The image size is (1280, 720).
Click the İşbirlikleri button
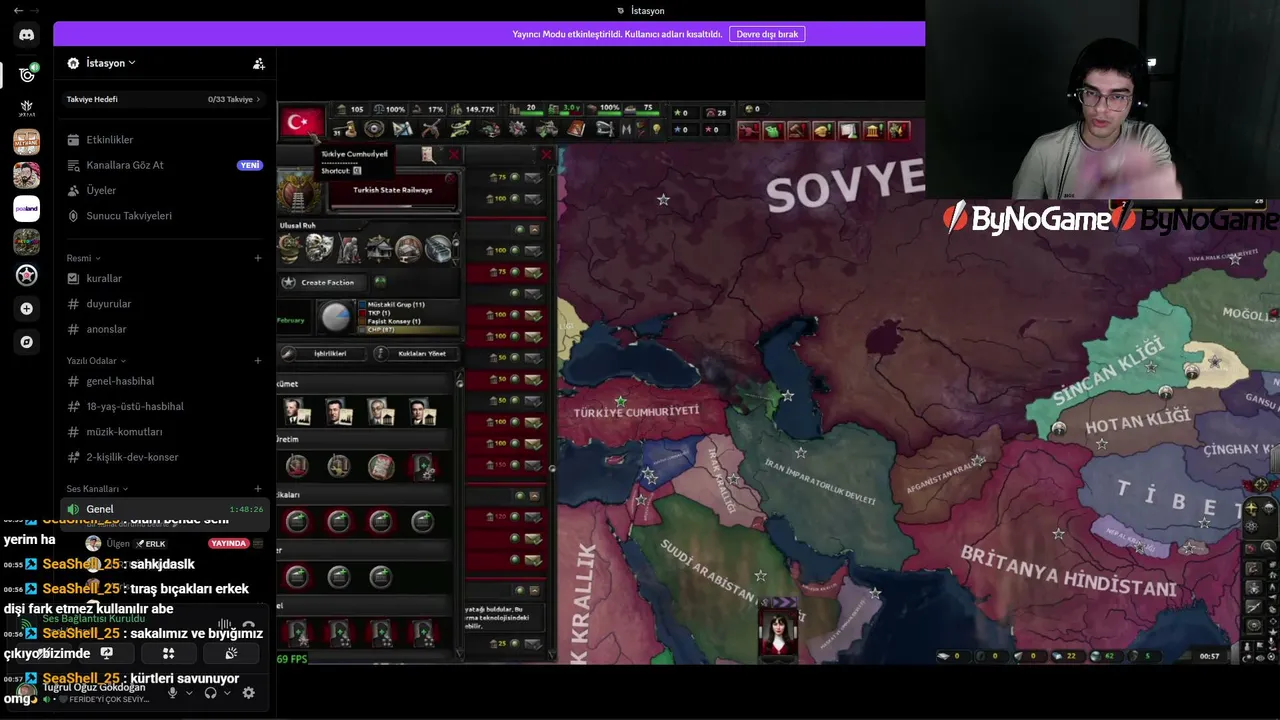(x=322, y=353)
